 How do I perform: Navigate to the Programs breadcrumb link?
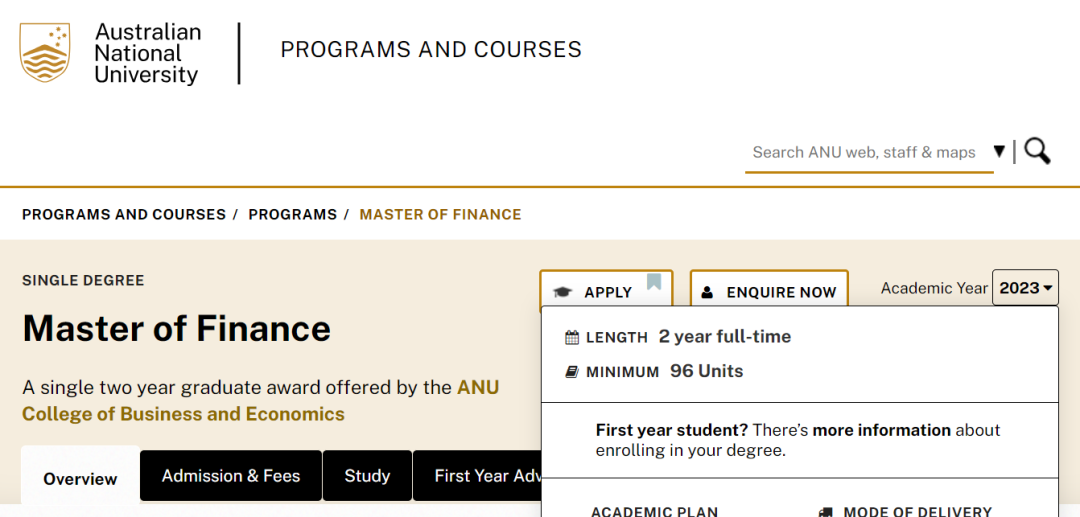pos(292,214)
